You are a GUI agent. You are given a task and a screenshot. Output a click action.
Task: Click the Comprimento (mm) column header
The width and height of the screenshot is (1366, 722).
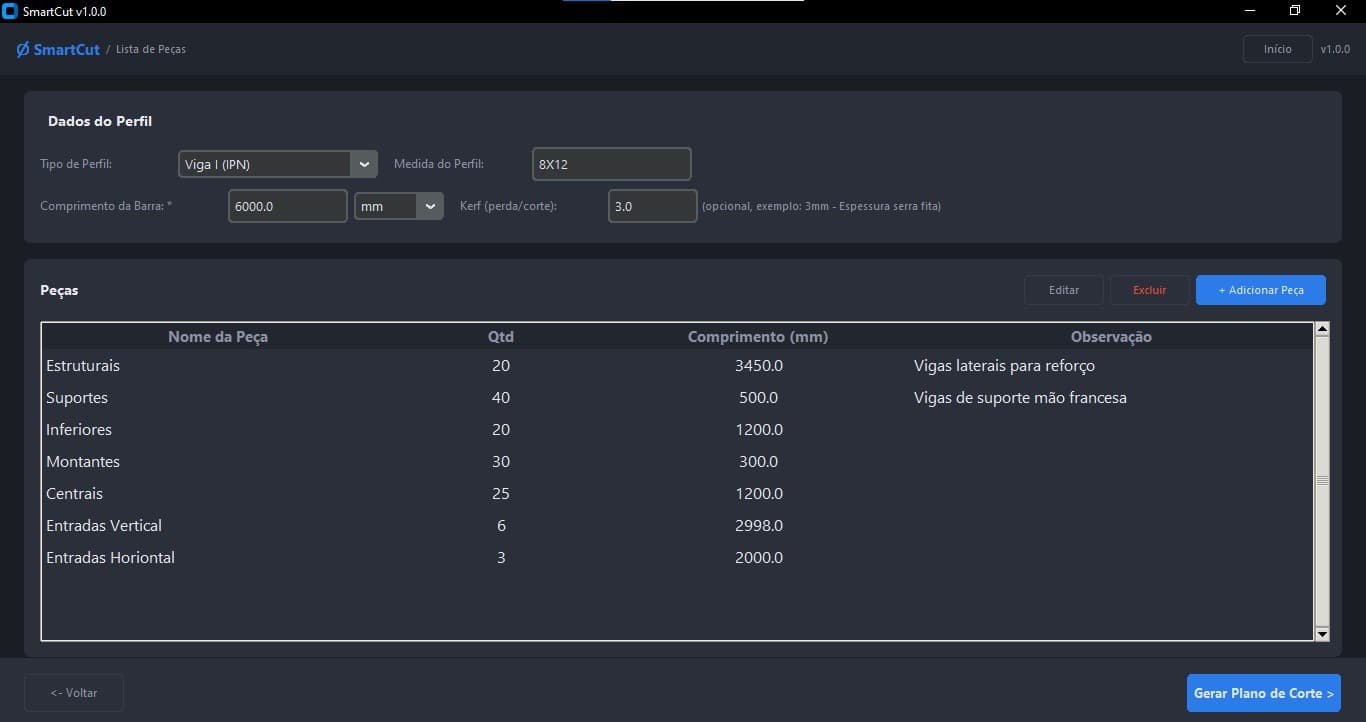pyautogui.click(x=758, y=337)
